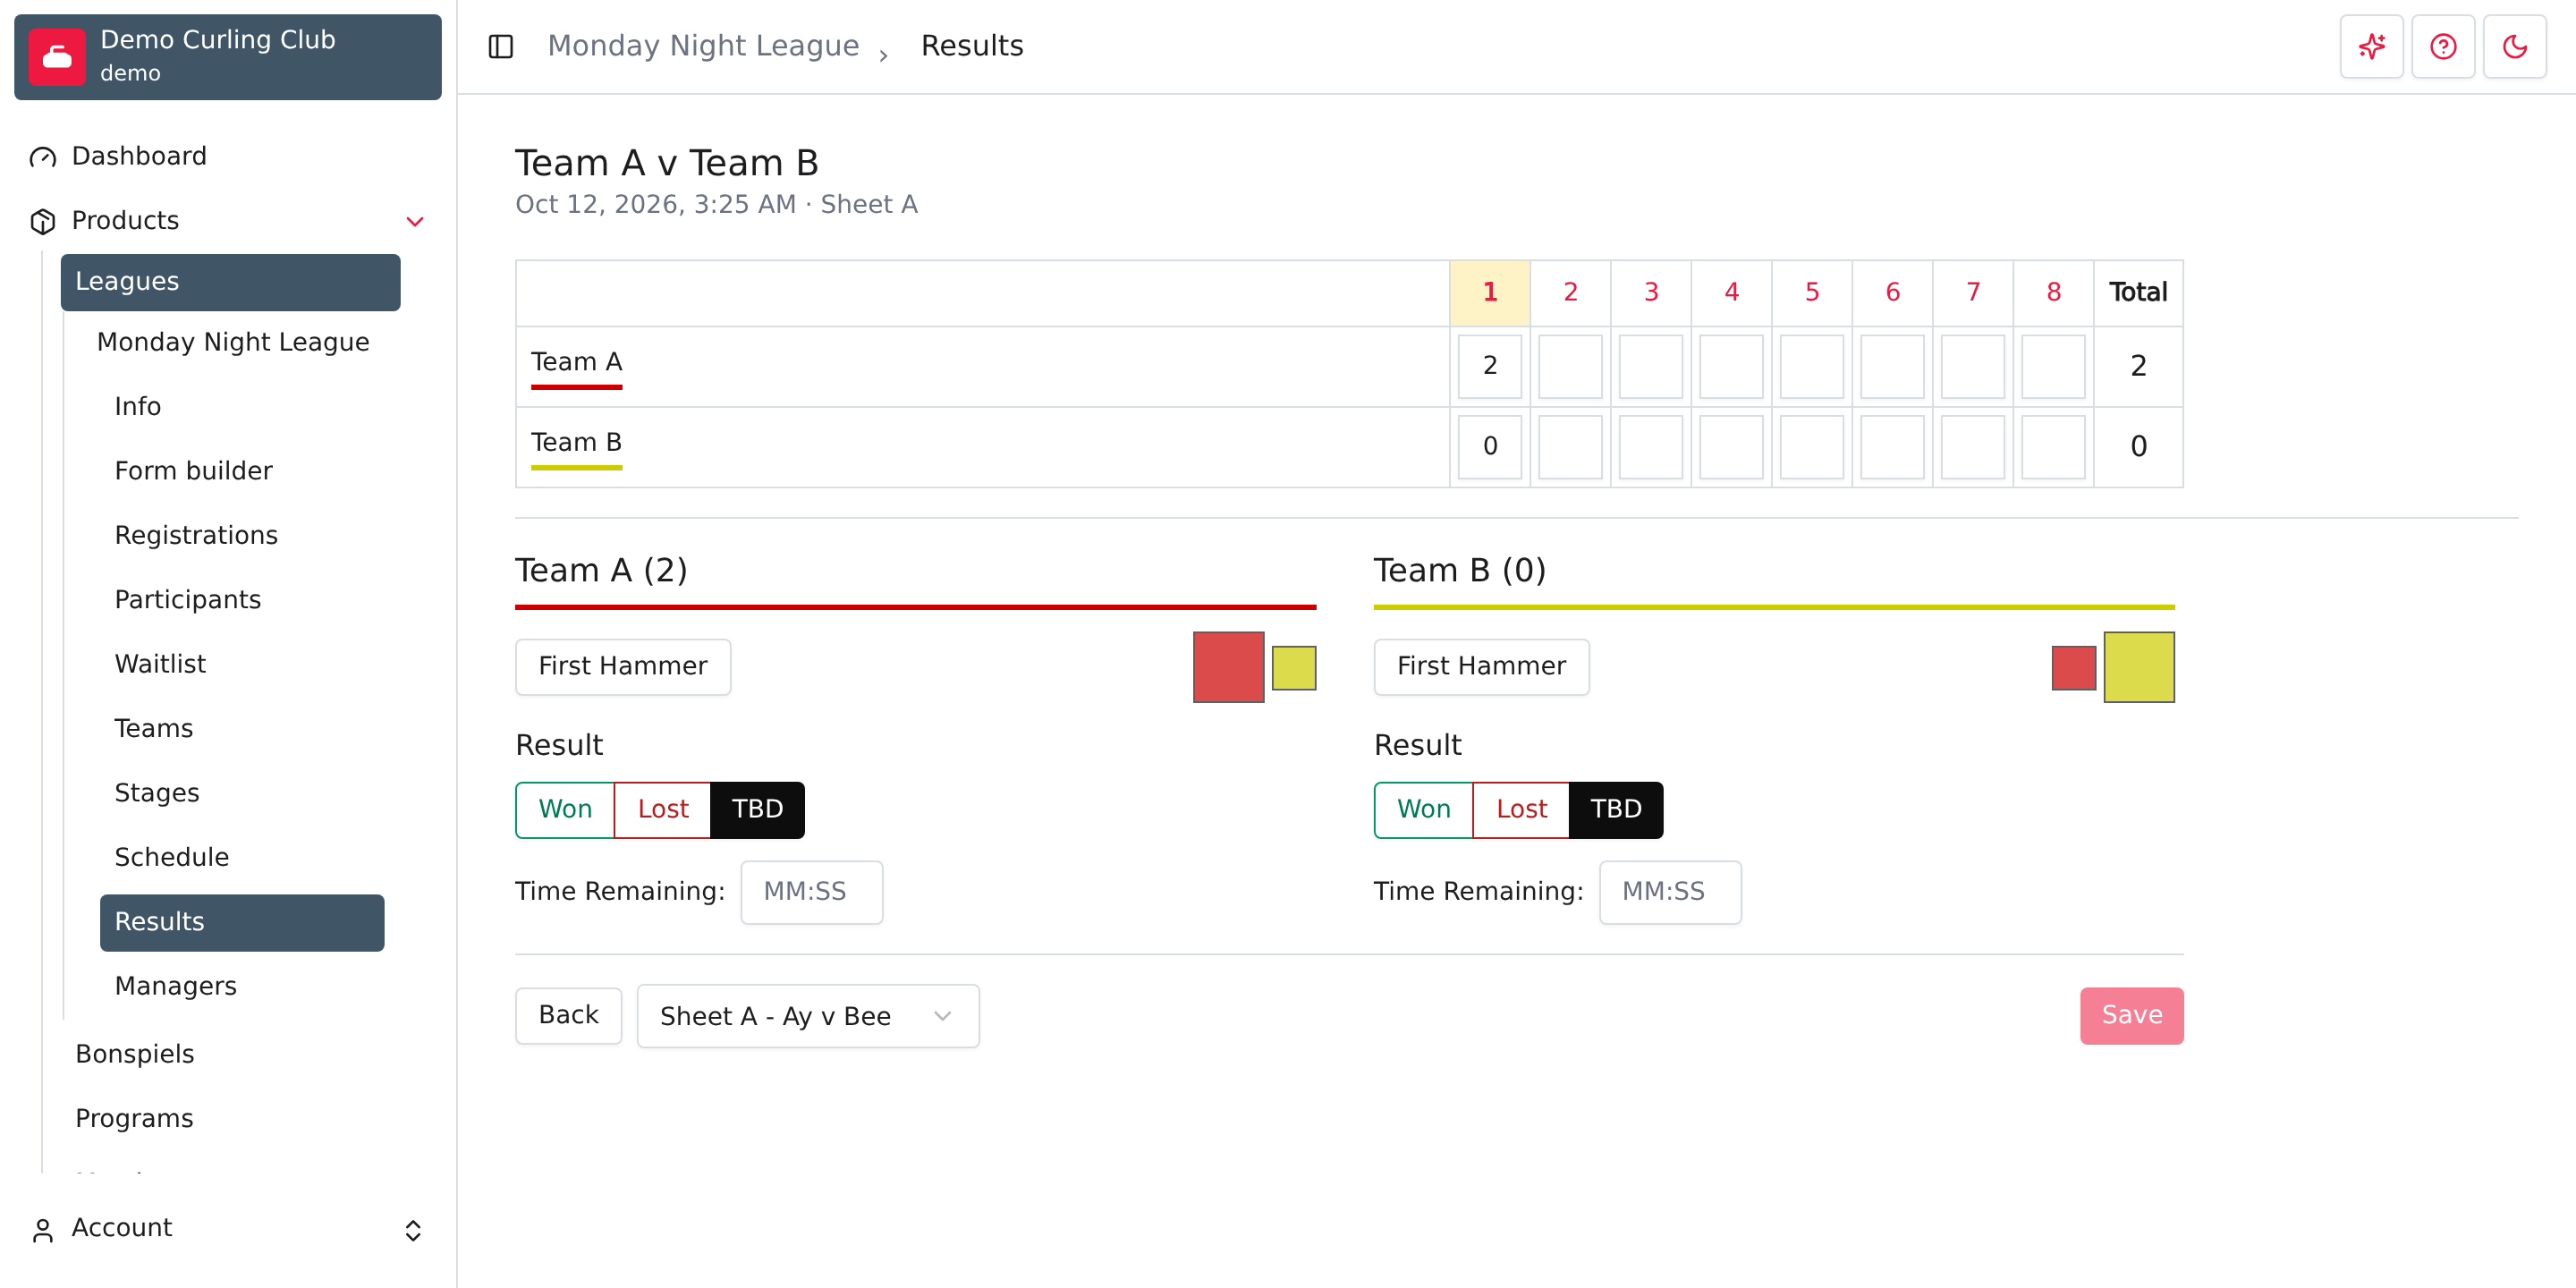Click Monday Night League breadcrumb link
This screenshot has height=1288, width=2576.
point(703,46)
